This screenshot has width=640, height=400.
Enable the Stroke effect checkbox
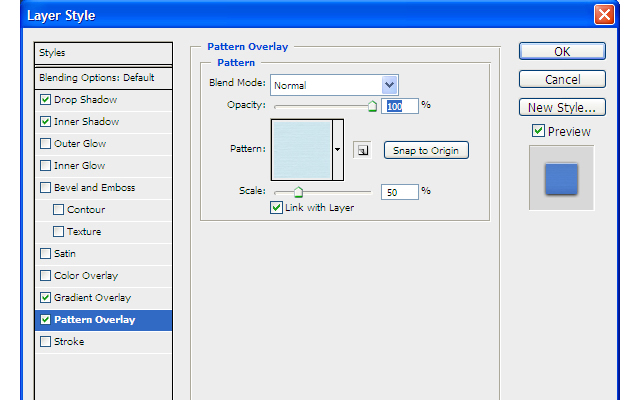[x=45, y=342]
